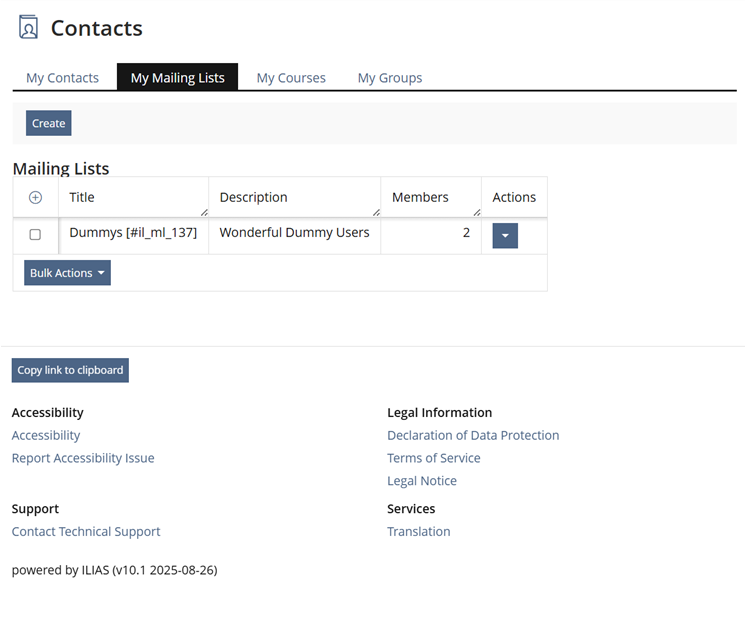Open the Accessibility link

point(46,435)
